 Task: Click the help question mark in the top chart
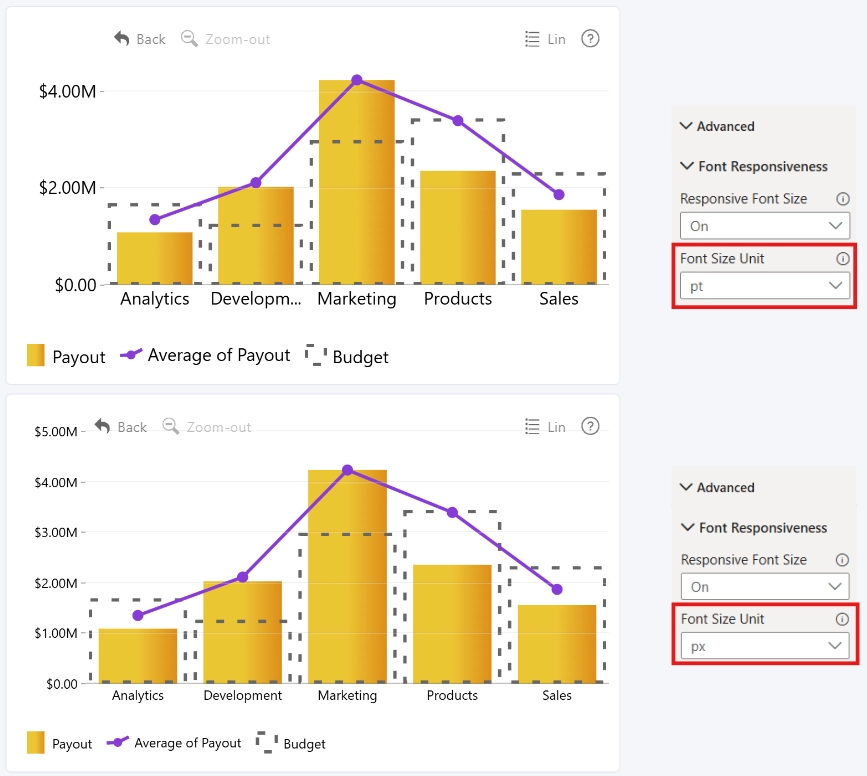[x=590, y=39]
